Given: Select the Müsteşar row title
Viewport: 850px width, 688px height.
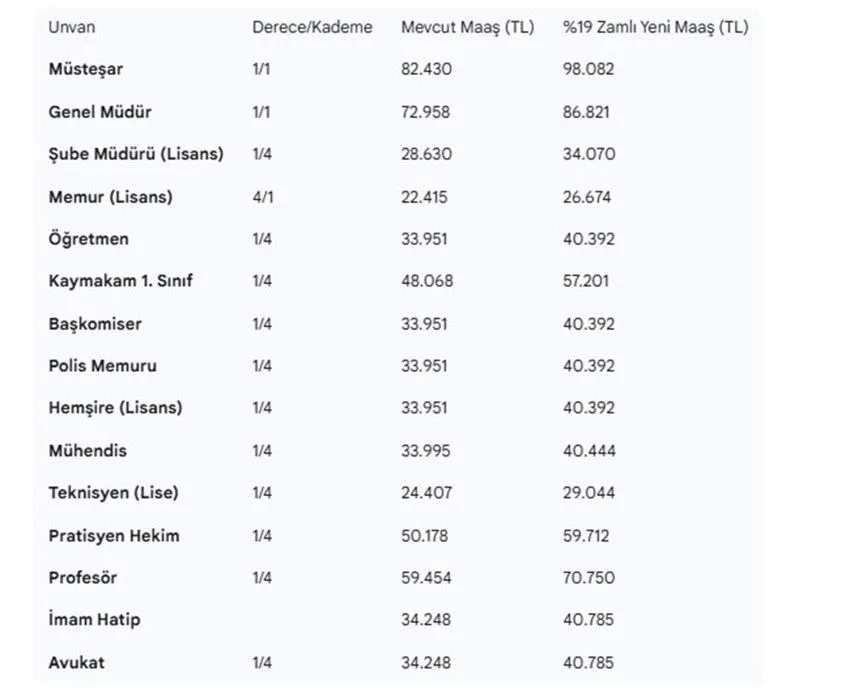Looking at the screenshot, I should [86, 69].
